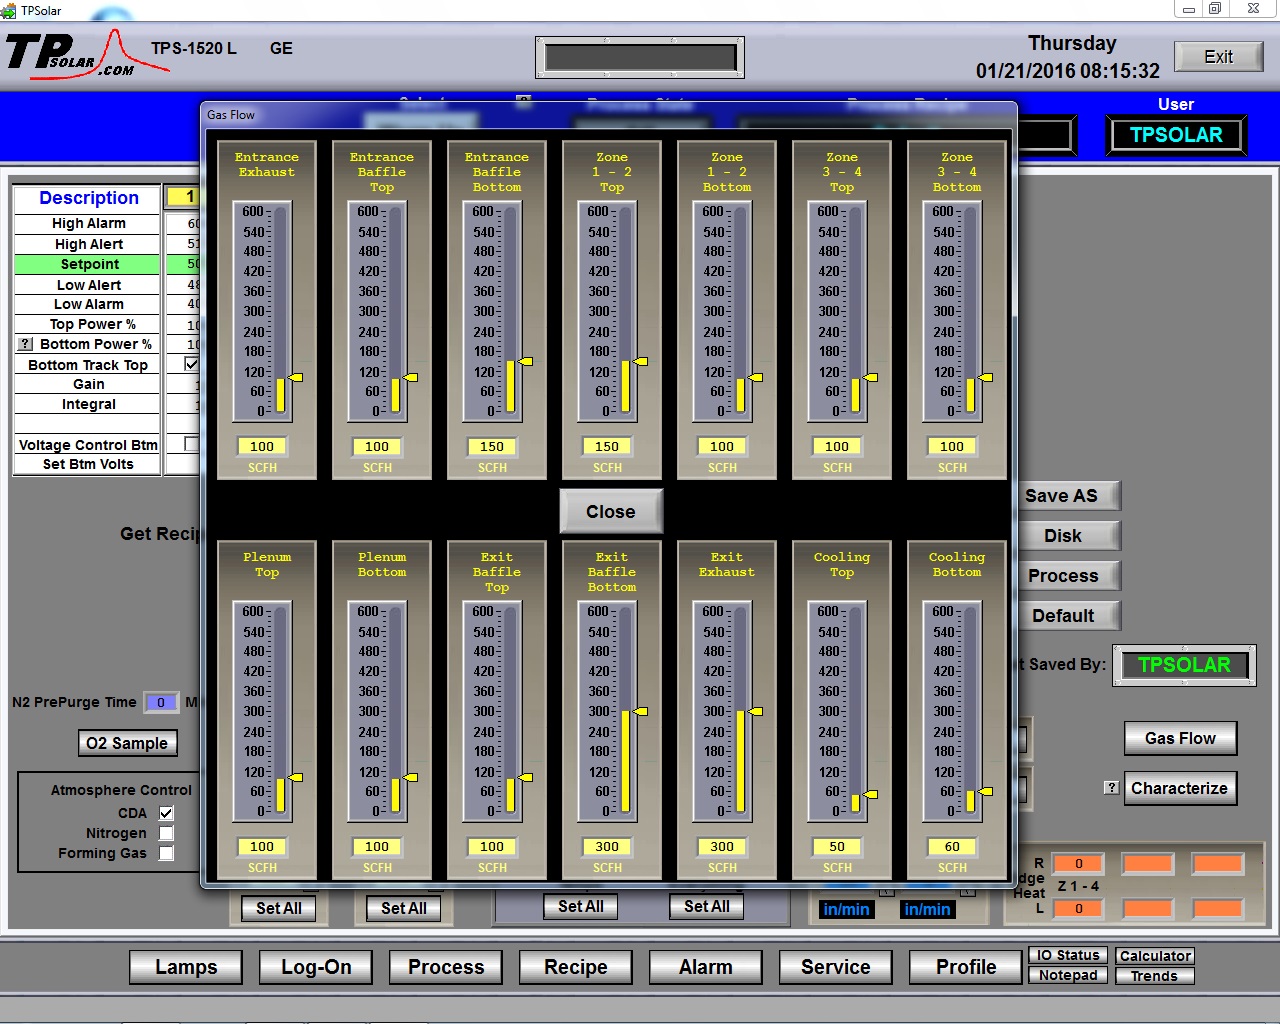1280x1024 pixels.
Task: Open the Log-On screen
Action: (x=316, y=967)
